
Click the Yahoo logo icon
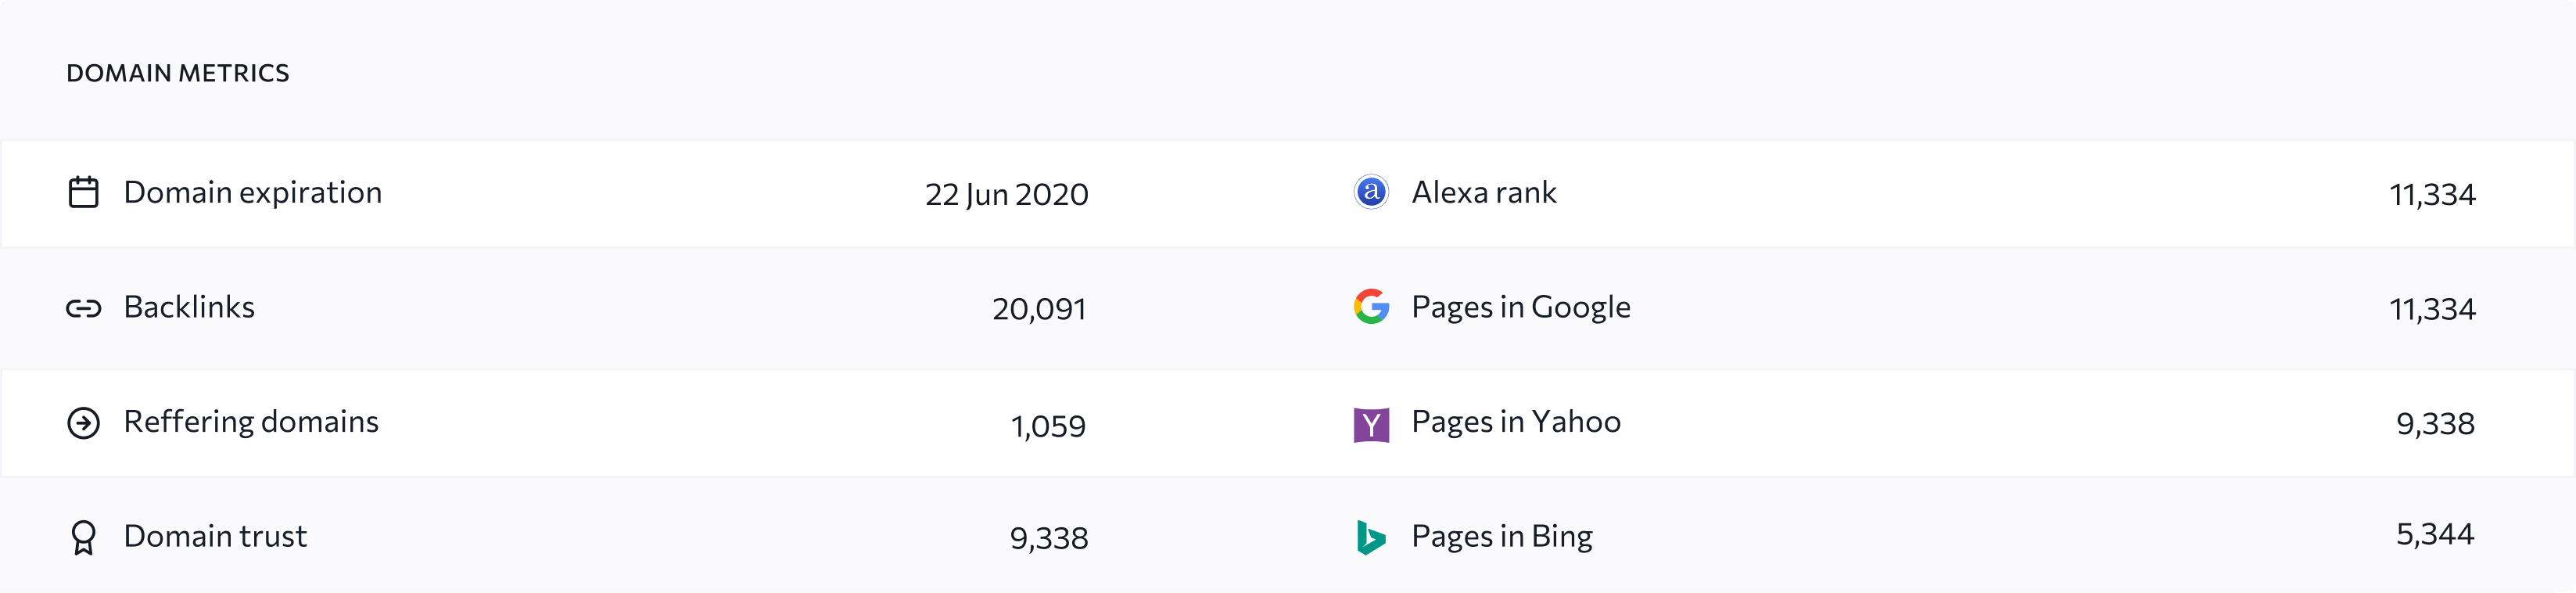pyautogui.click(x=1371, y=424)
